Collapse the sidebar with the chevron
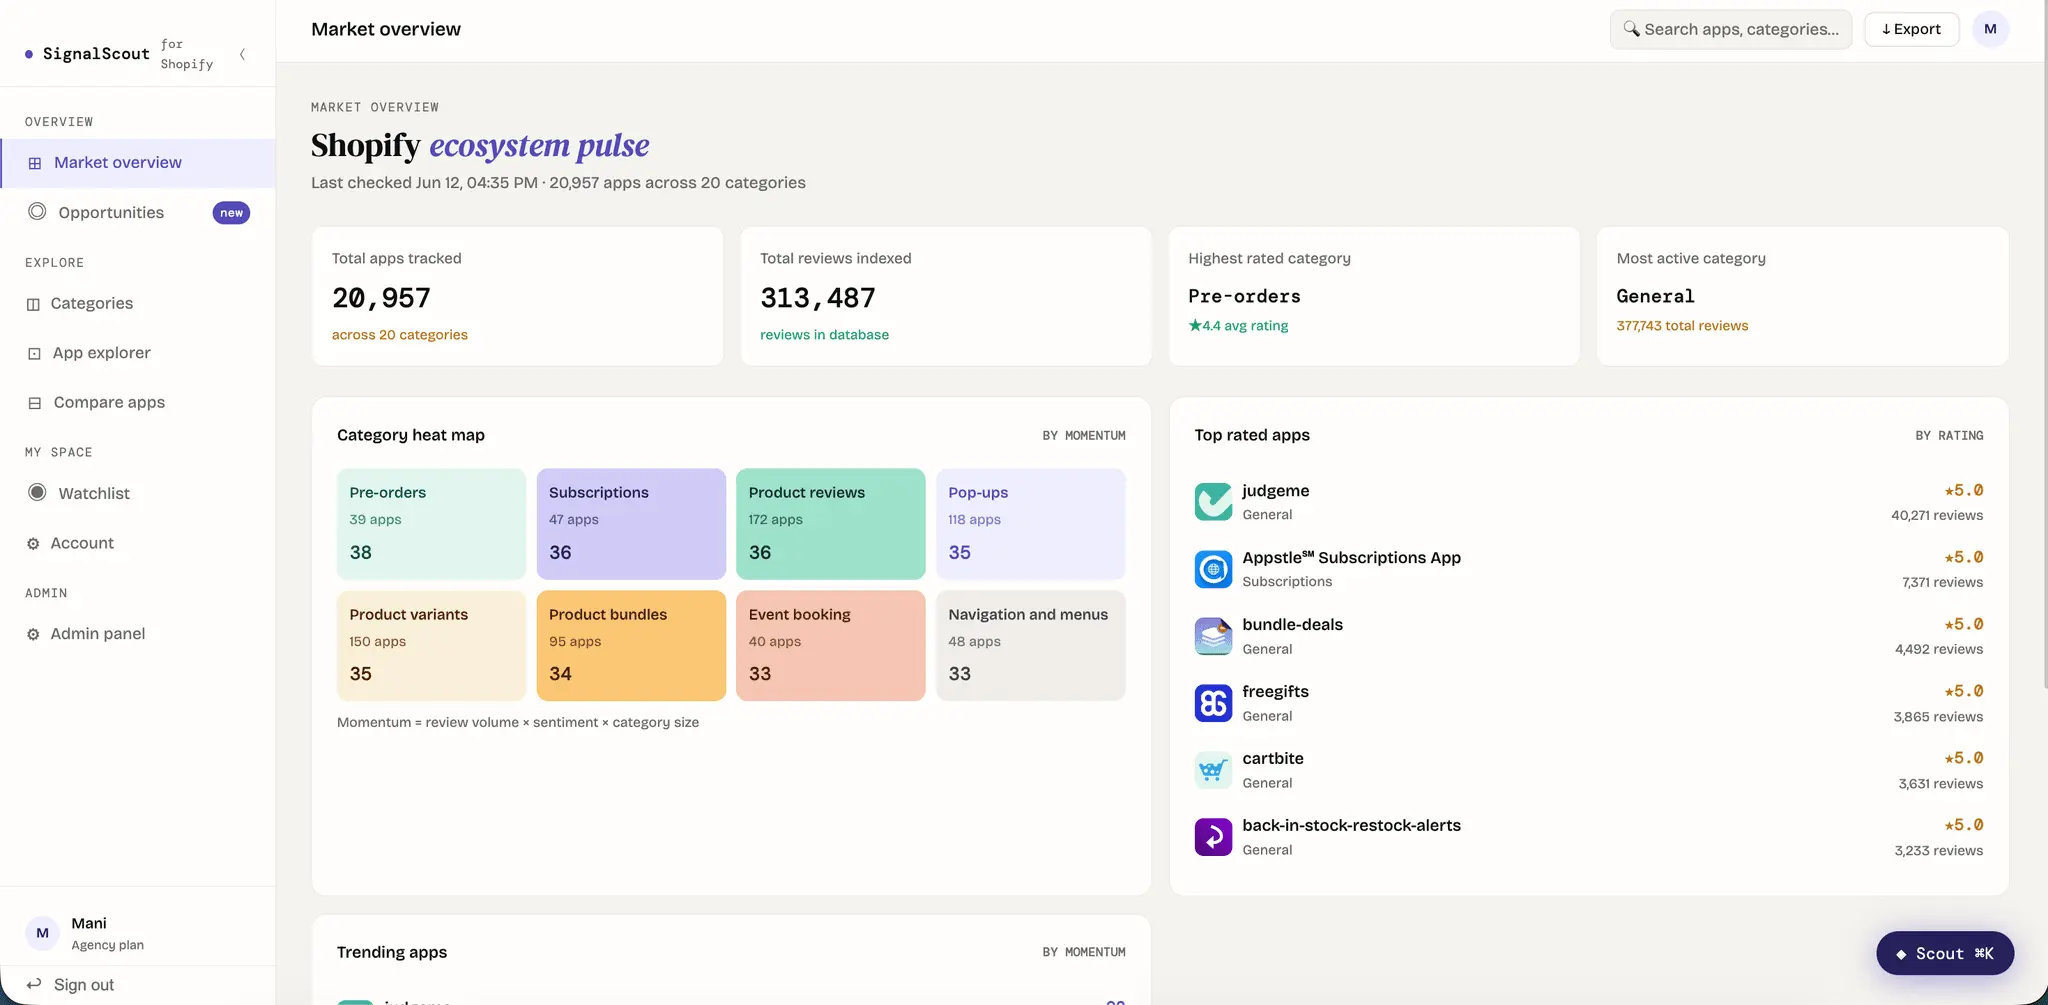This screenshot has width=2048, height=1005. click(x=242, y=54)
